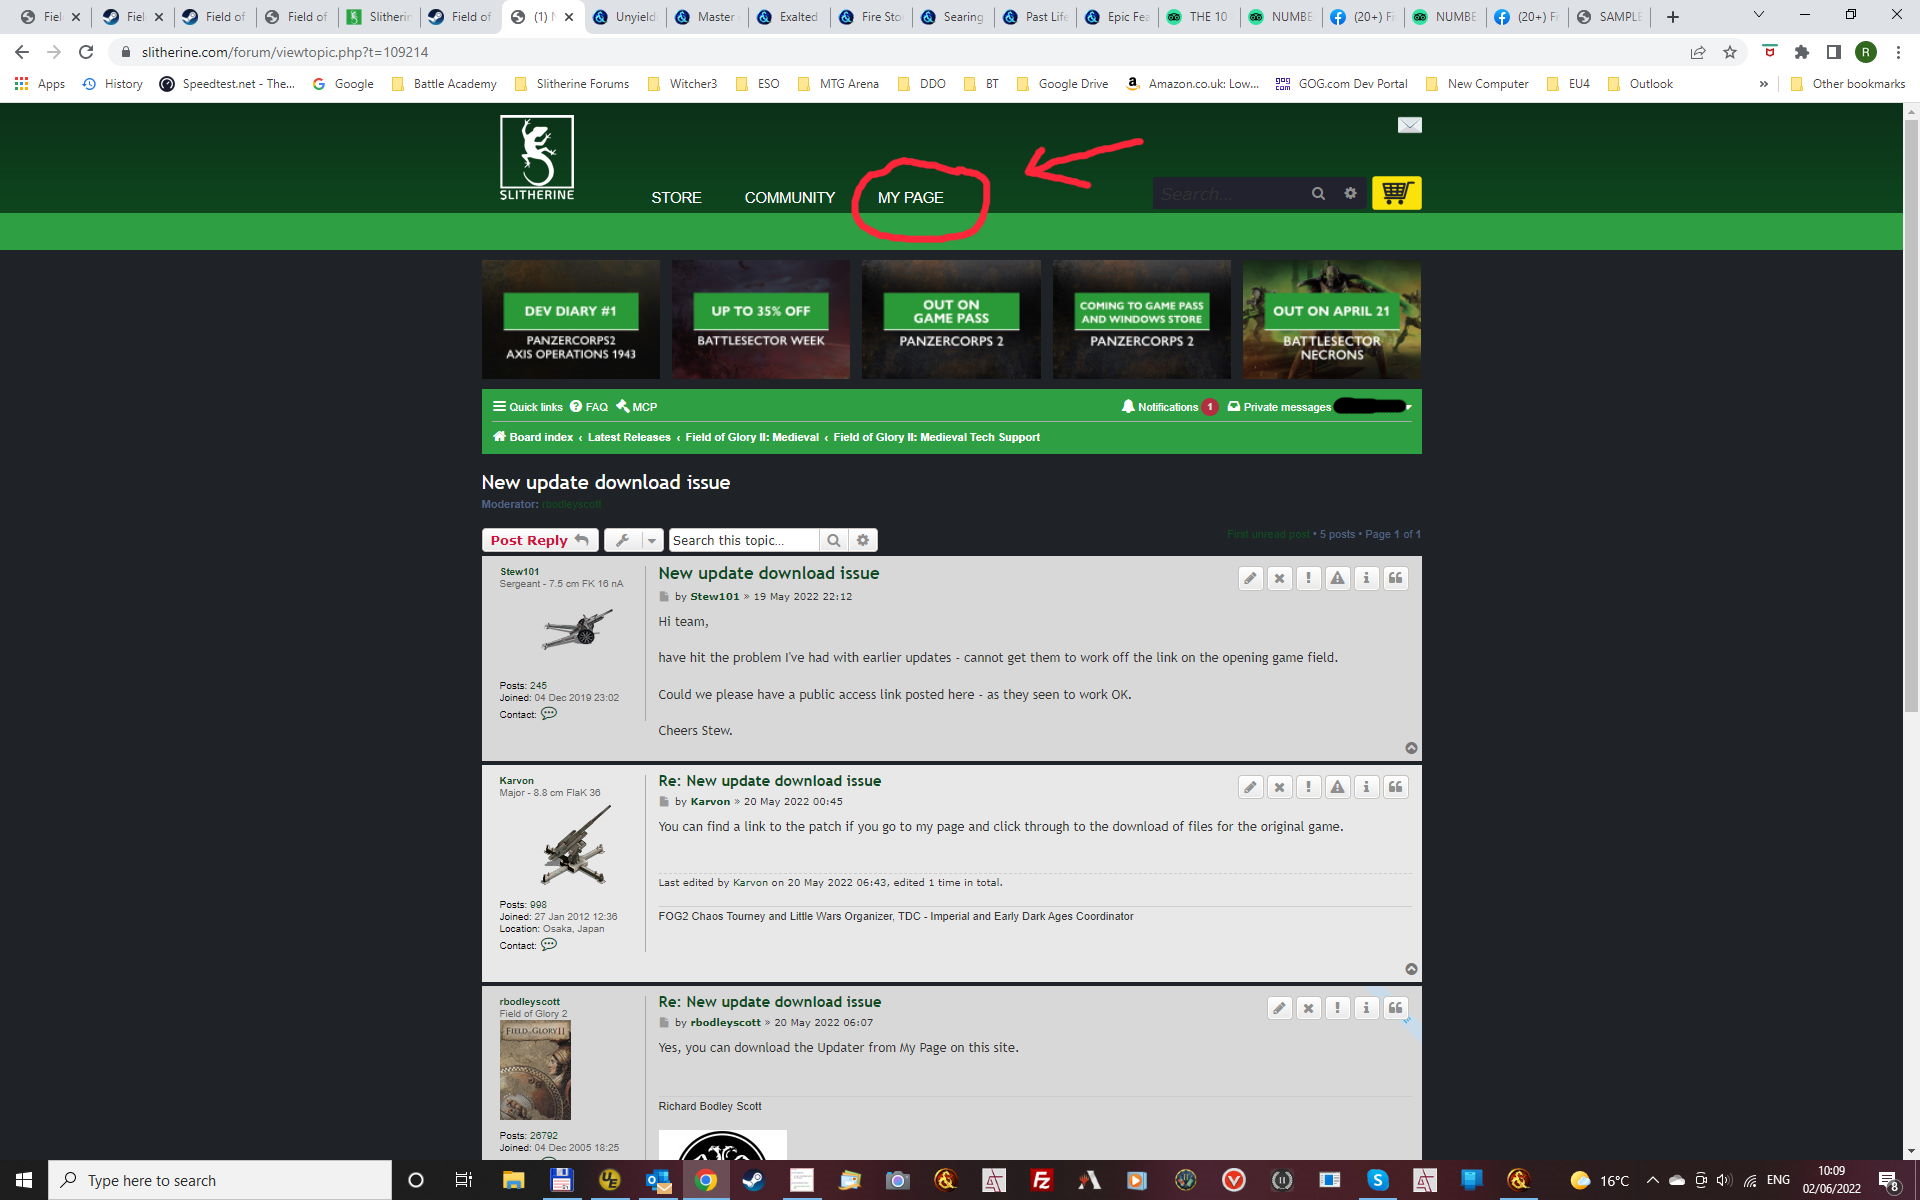Click the Post Reply button

click(538, 539)
